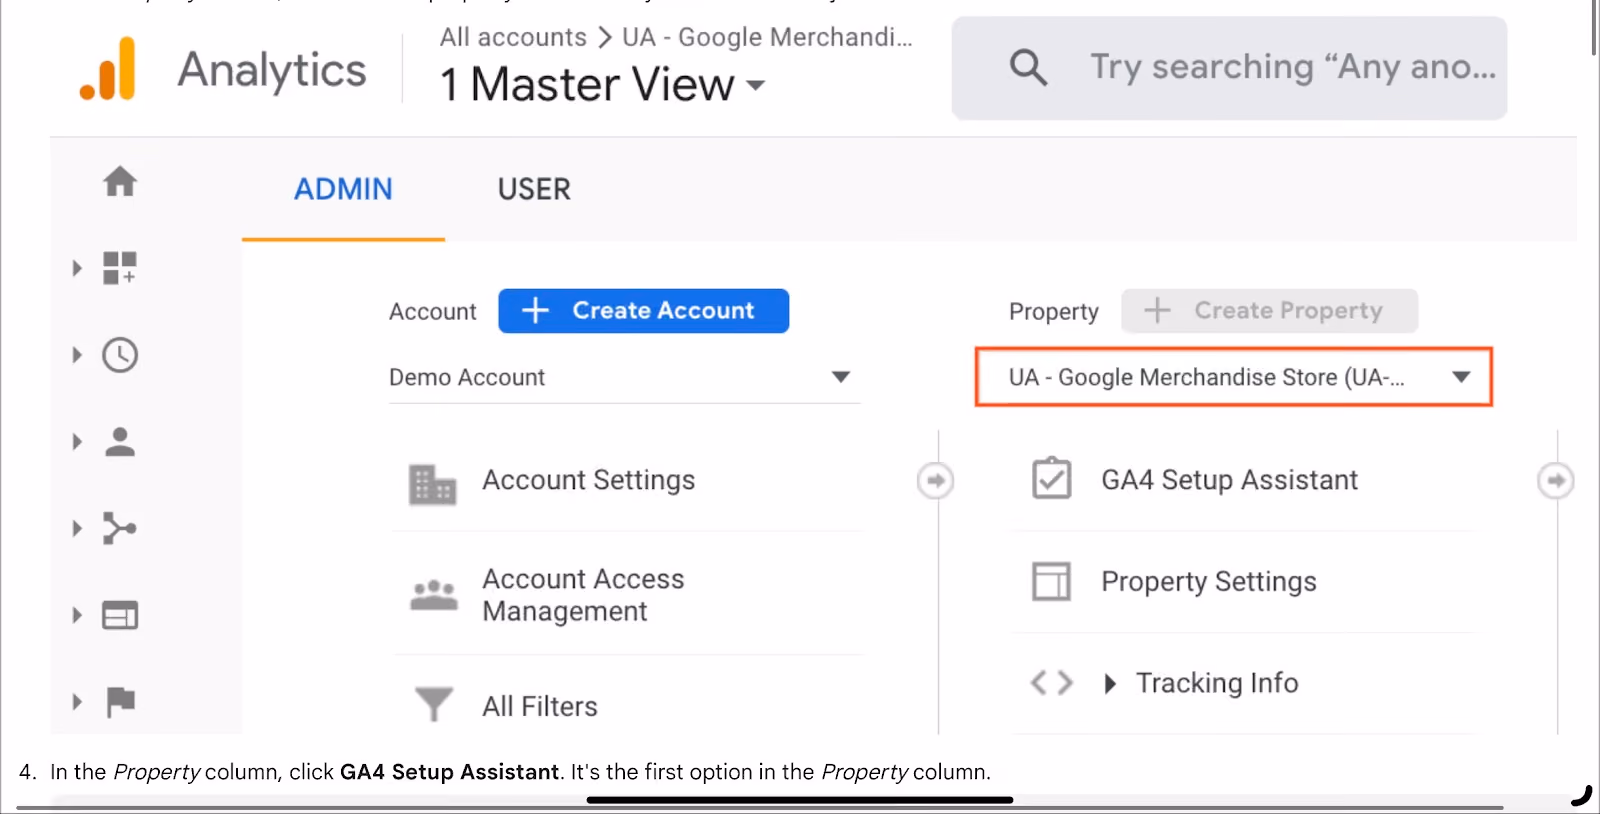The width and height of the screenshot is (1600, 814).
Task: Click the Account column label
Action: tap(433, 312)
